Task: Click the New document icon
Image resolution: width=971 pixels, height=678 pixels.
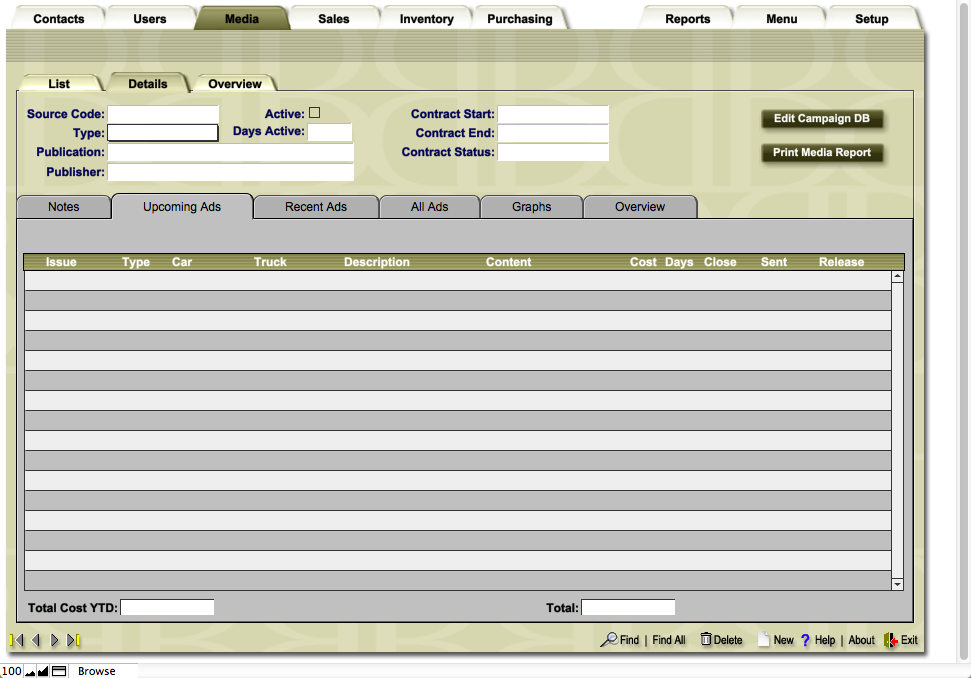Action: click(x=763, y=639)
